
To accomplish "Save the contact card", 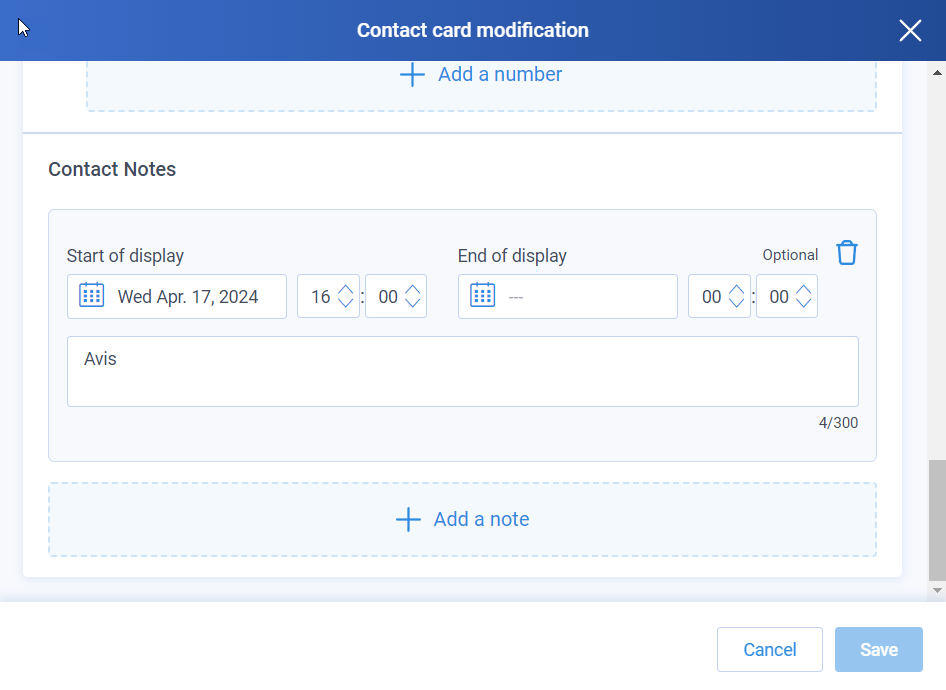I will [x=879, y=650].
